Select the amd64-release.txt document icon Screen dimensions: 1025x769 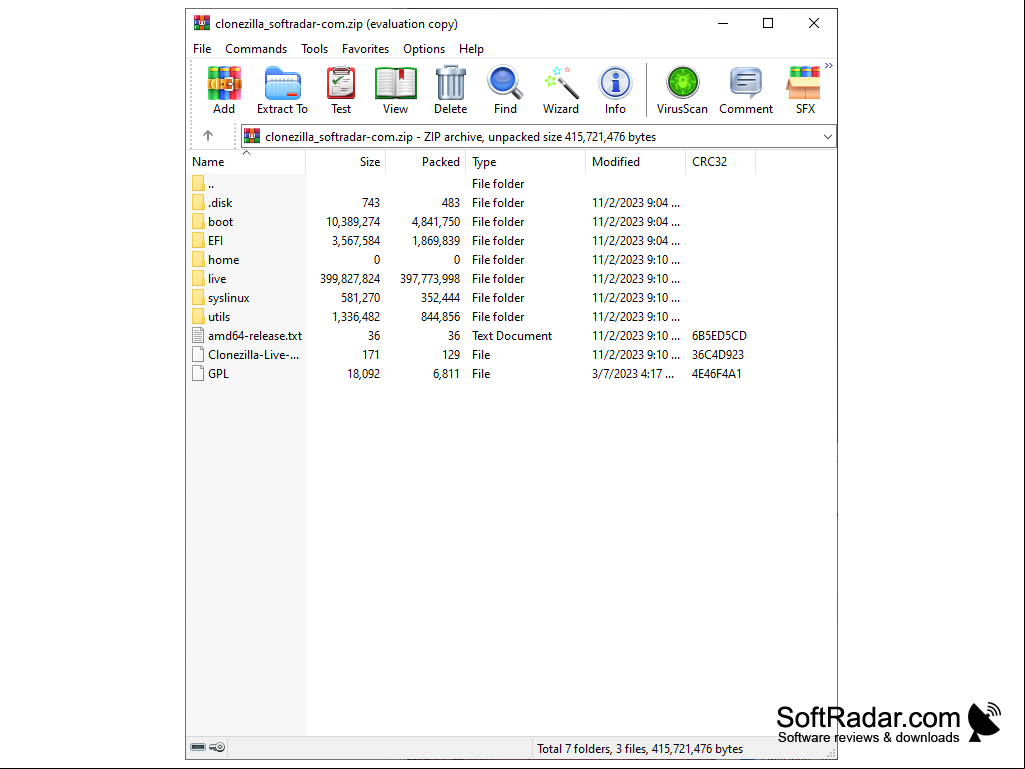tap(198, 335)
